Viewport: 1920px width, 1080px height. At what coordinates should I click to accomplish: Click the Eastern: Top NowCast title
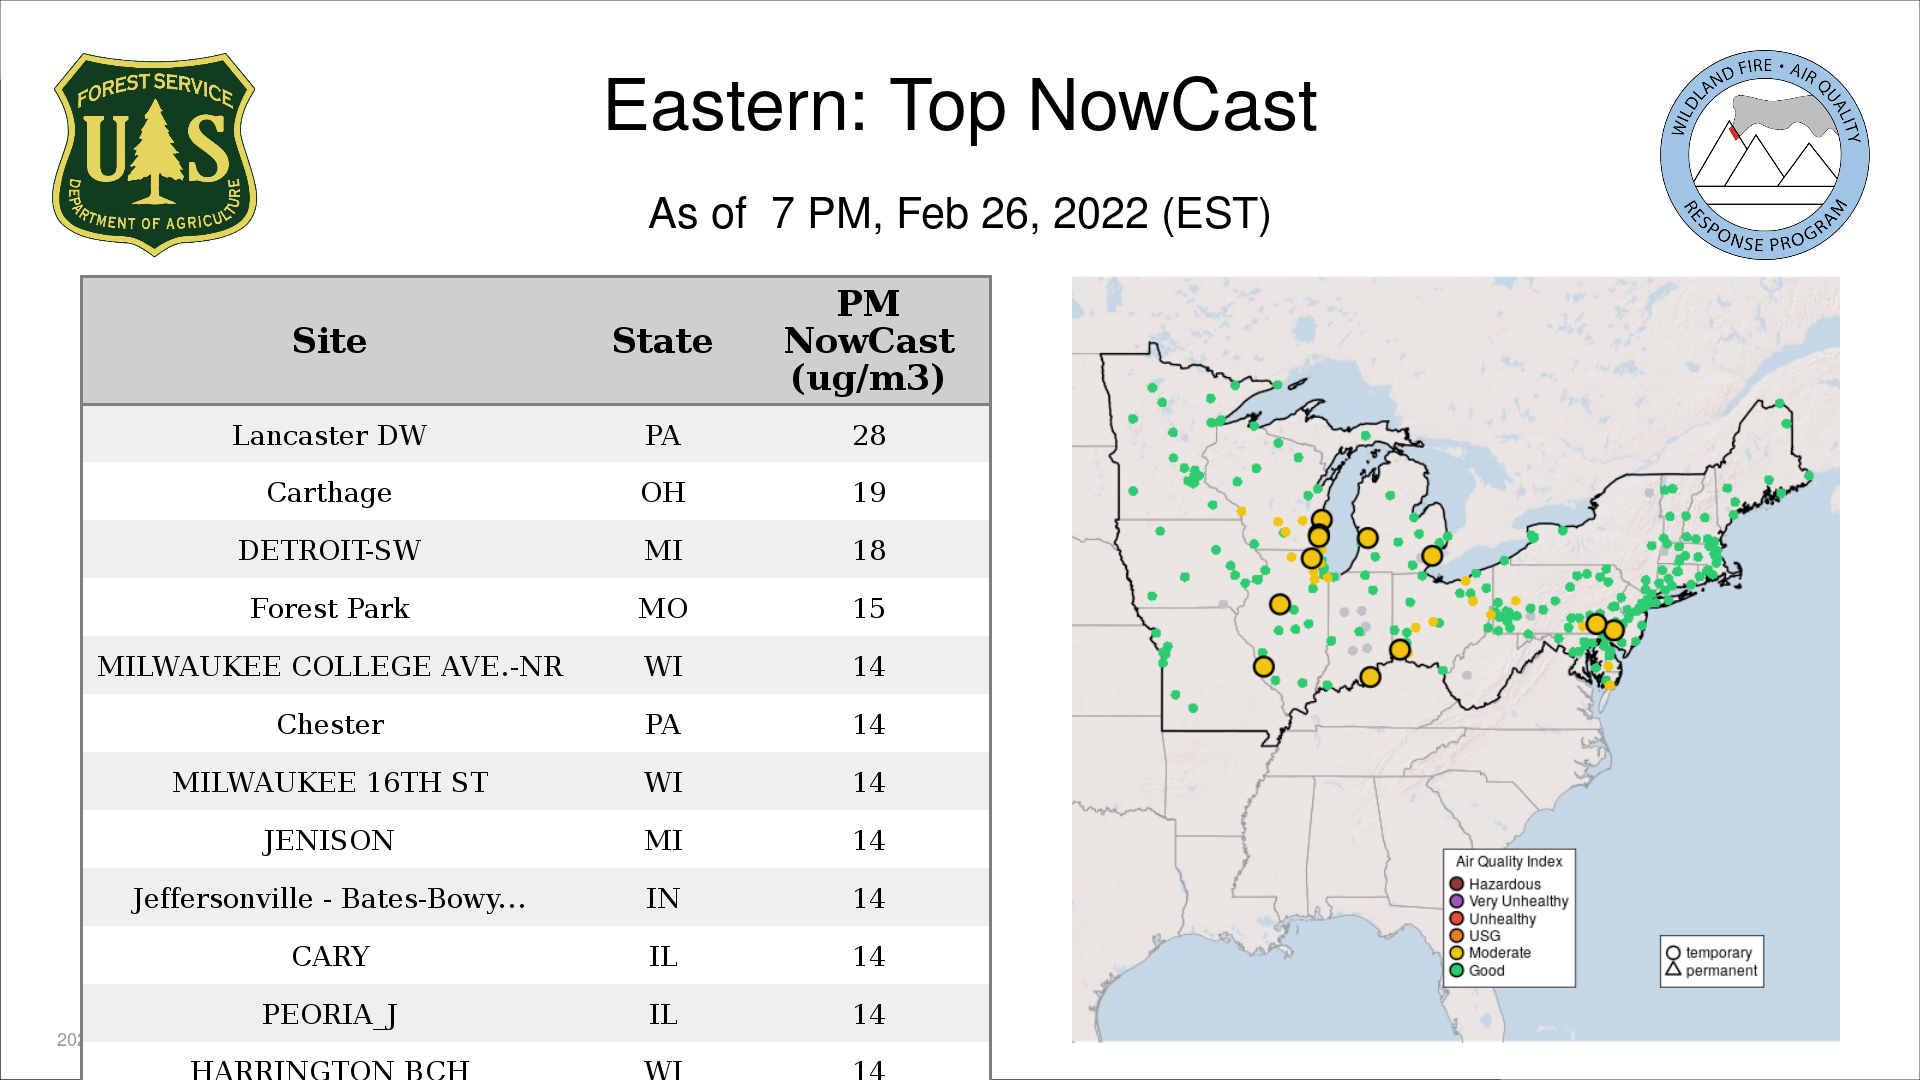pyautogui.click(x=960, y=106)
